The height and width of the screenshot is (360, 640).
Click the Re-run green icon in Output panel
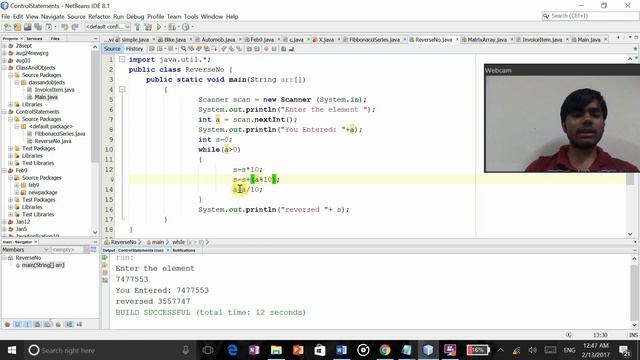(x=105, y=258)
